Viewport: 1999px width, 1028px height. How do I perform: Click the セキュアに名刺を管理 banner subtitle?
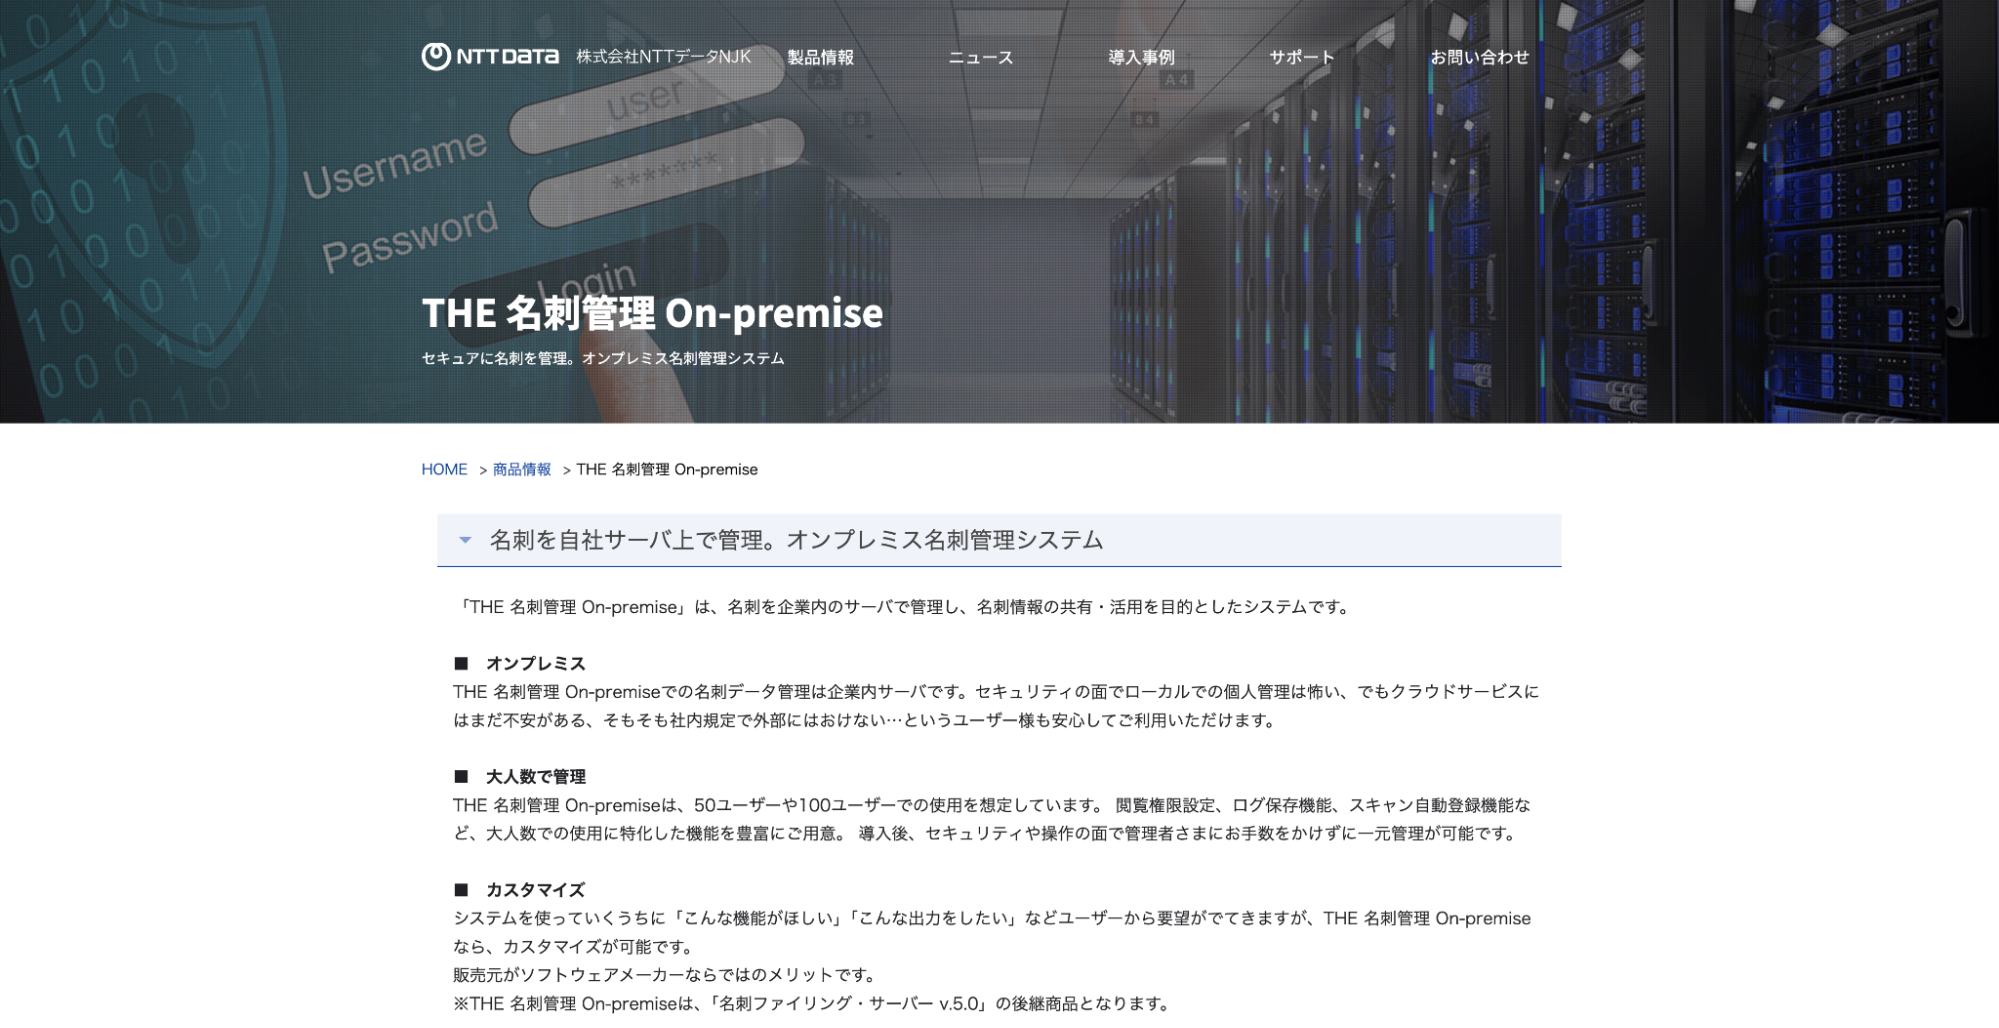click(602, 359)
